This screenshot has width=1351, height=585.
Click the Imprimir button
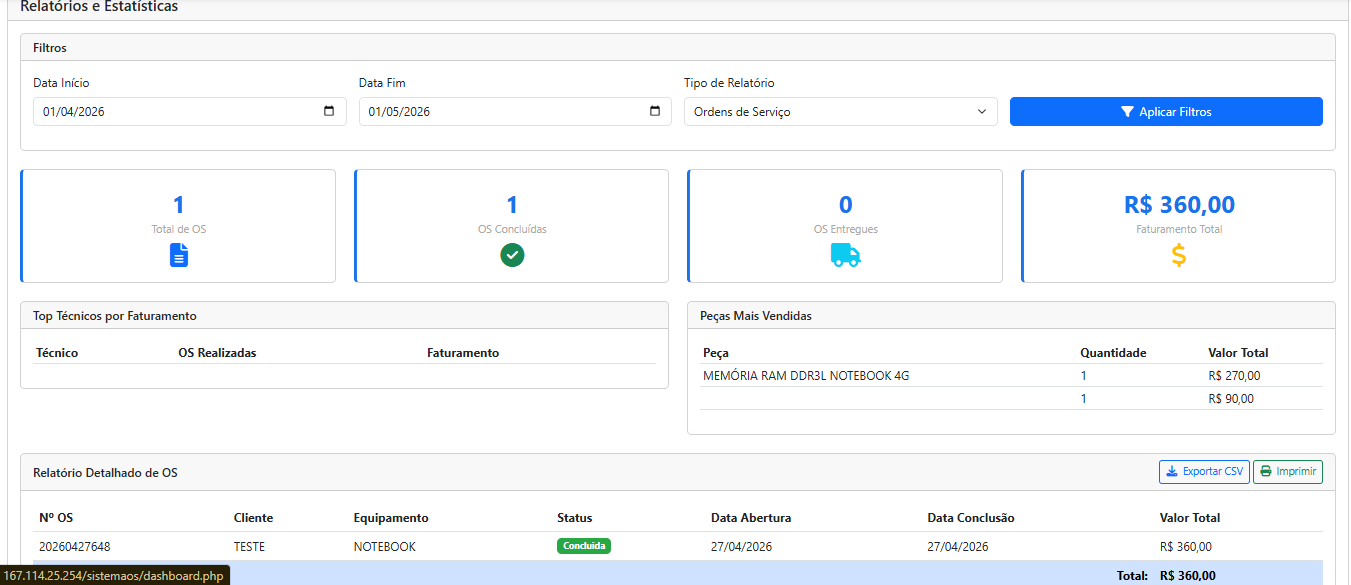click(x=1288, y=471)
